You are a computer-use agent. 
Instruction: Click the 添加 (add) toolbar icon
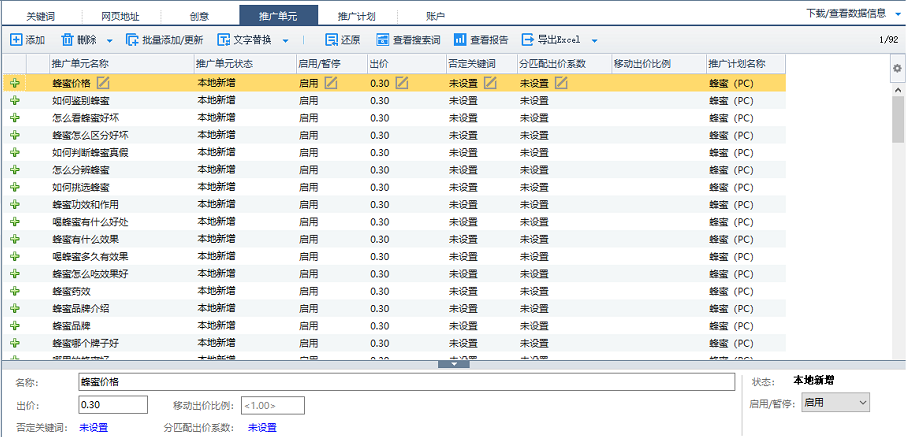pos(16,40)
